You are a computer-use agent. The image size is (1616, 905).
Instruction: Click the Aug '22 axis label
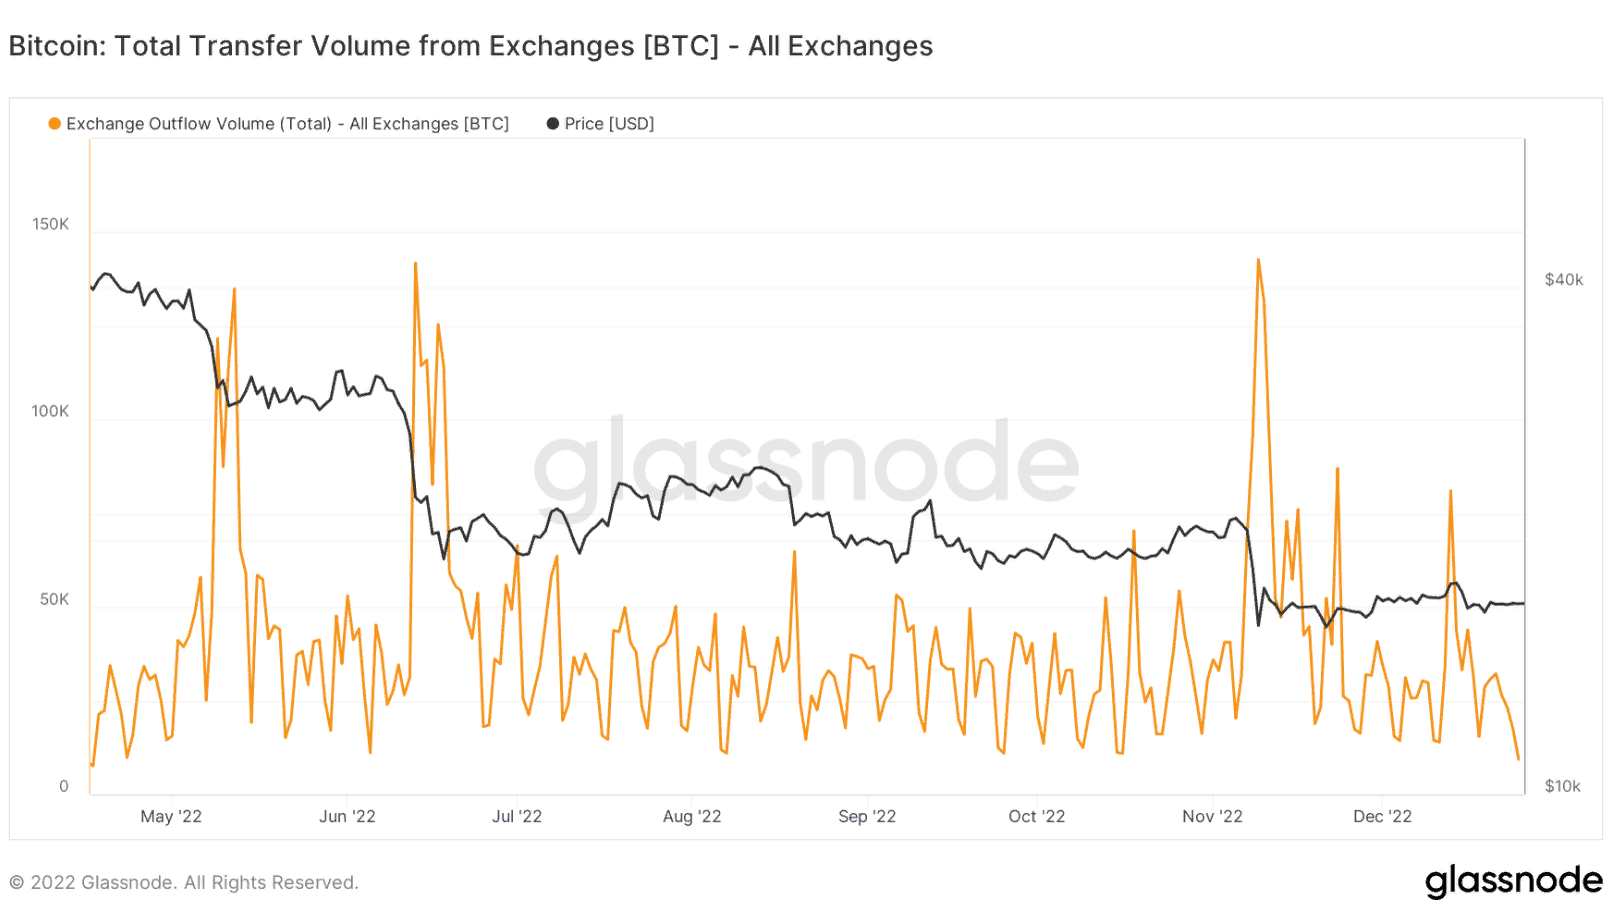(692, 817)
